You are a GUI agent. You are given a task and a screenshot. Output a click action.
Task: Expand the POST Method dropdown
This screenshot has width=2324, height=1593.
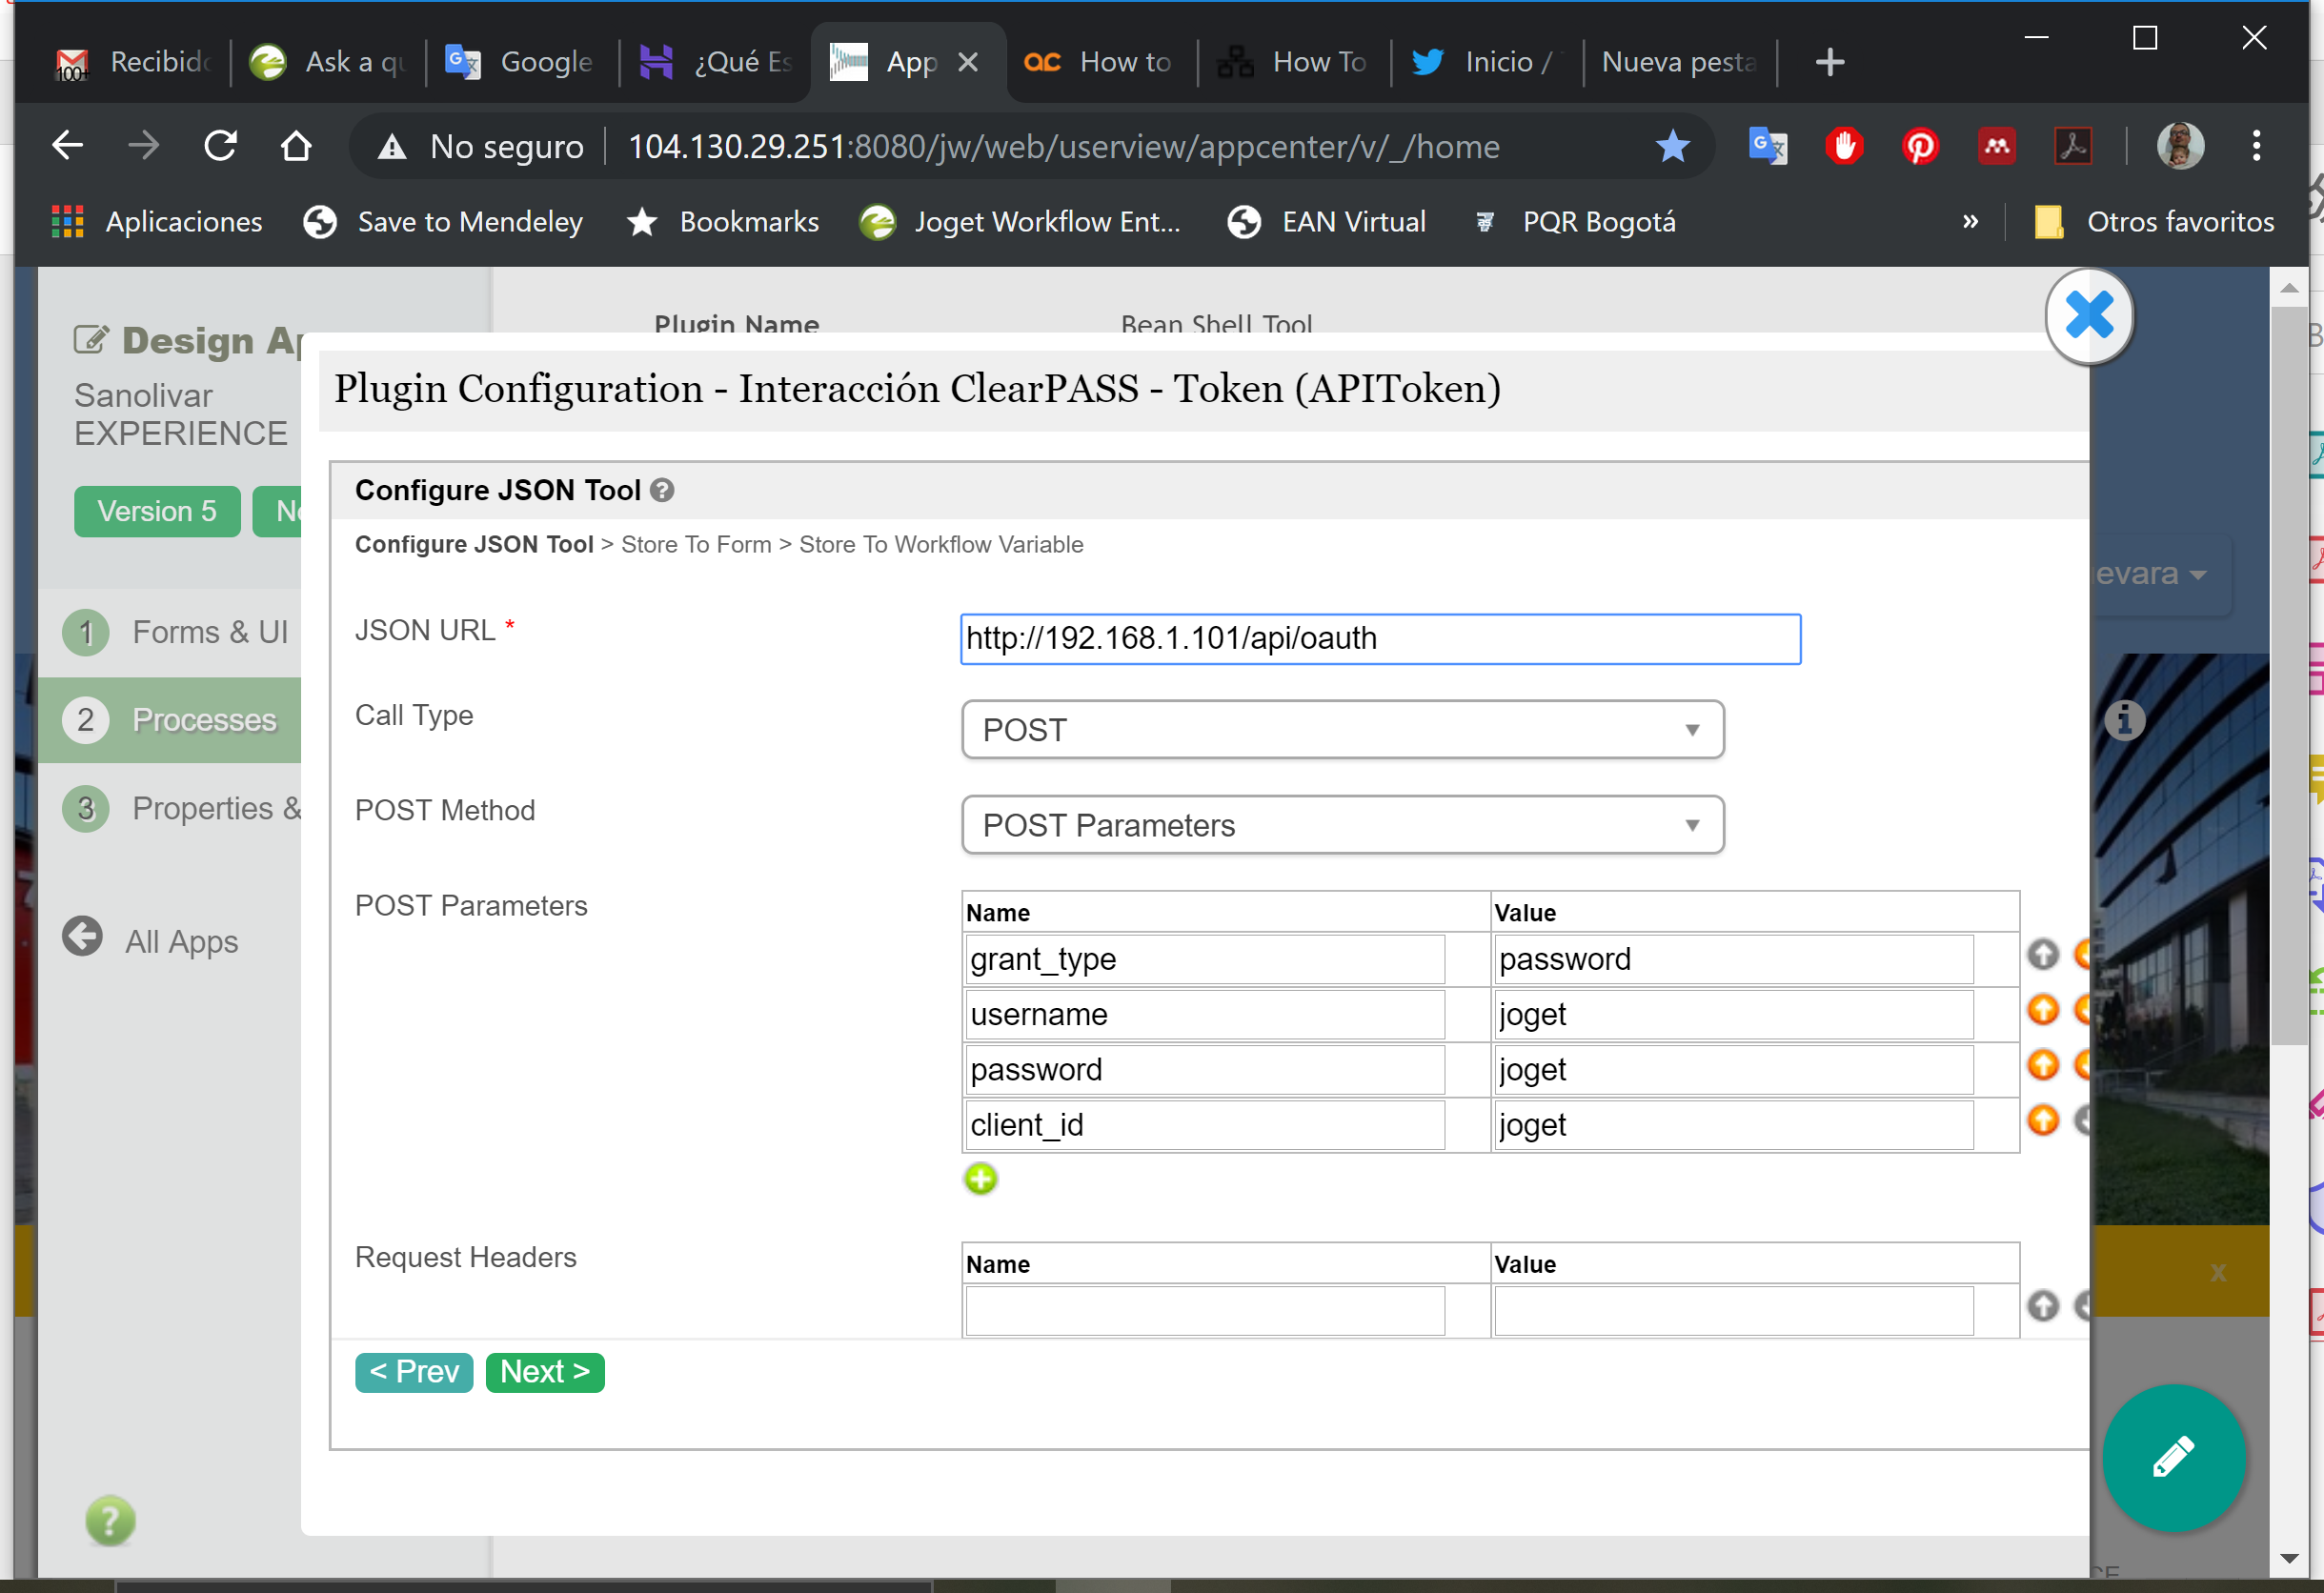coord(1342,825)
